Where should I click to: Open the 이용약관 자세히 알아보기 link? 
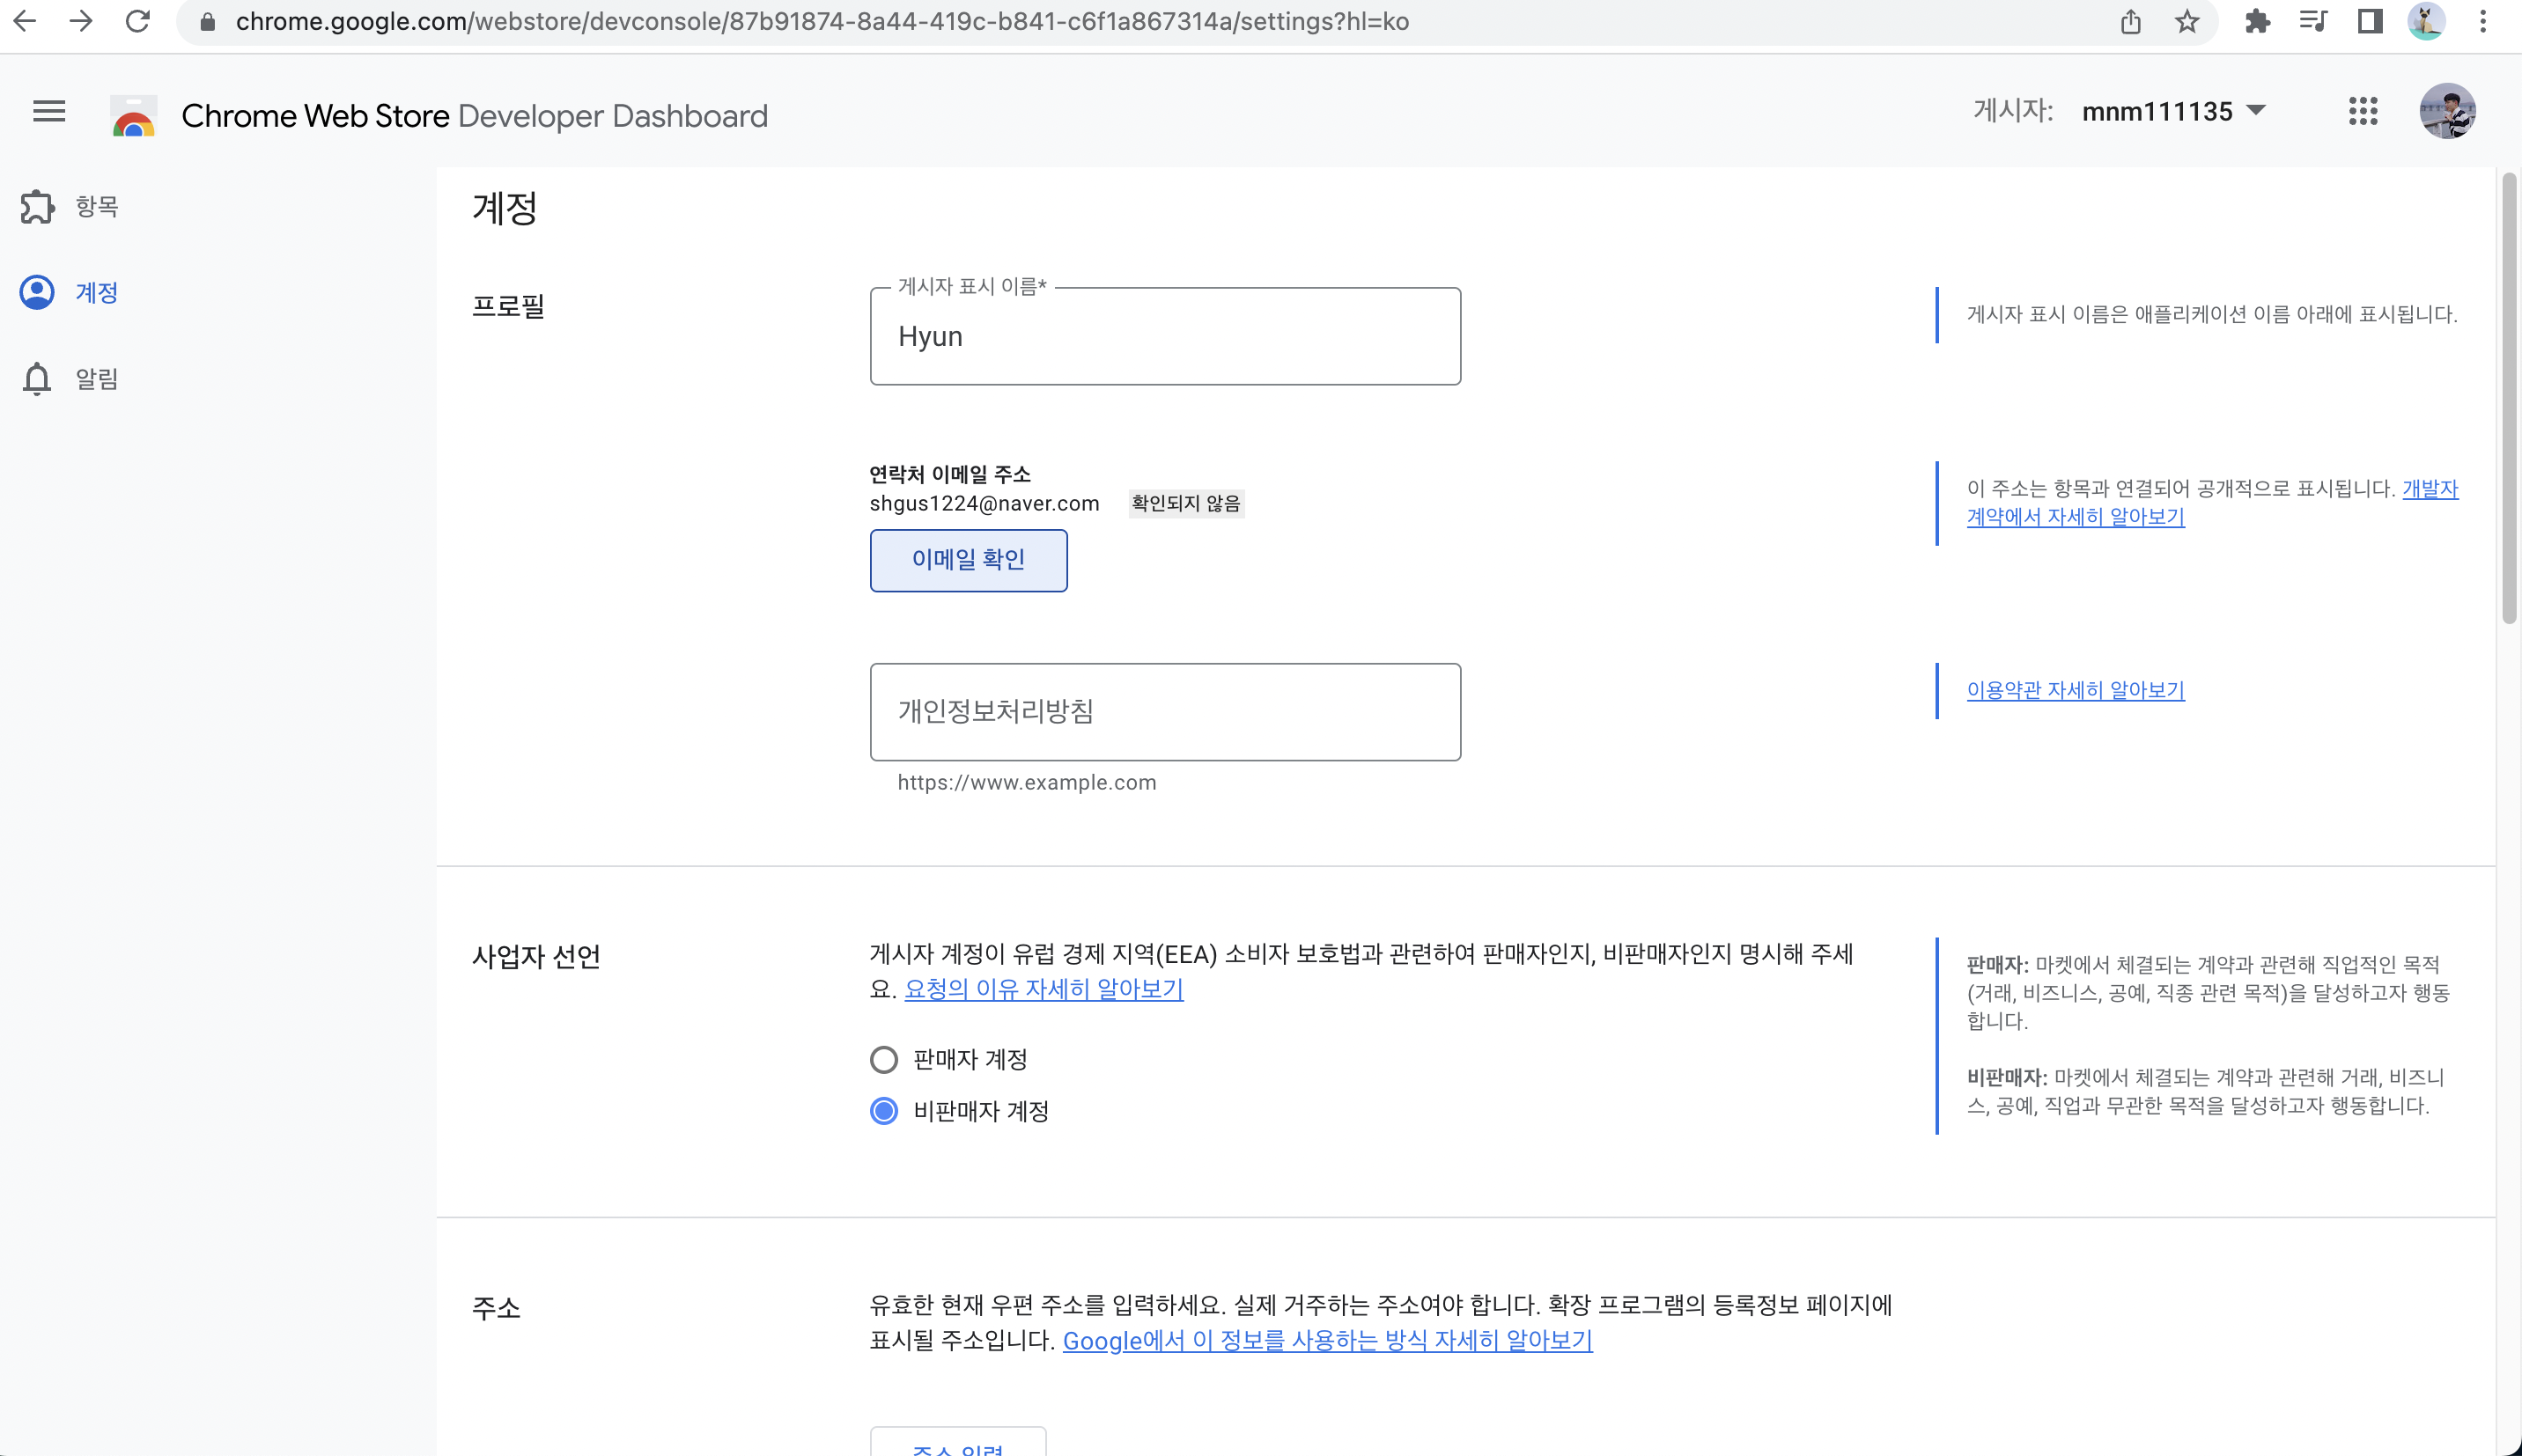point(2075,690)
